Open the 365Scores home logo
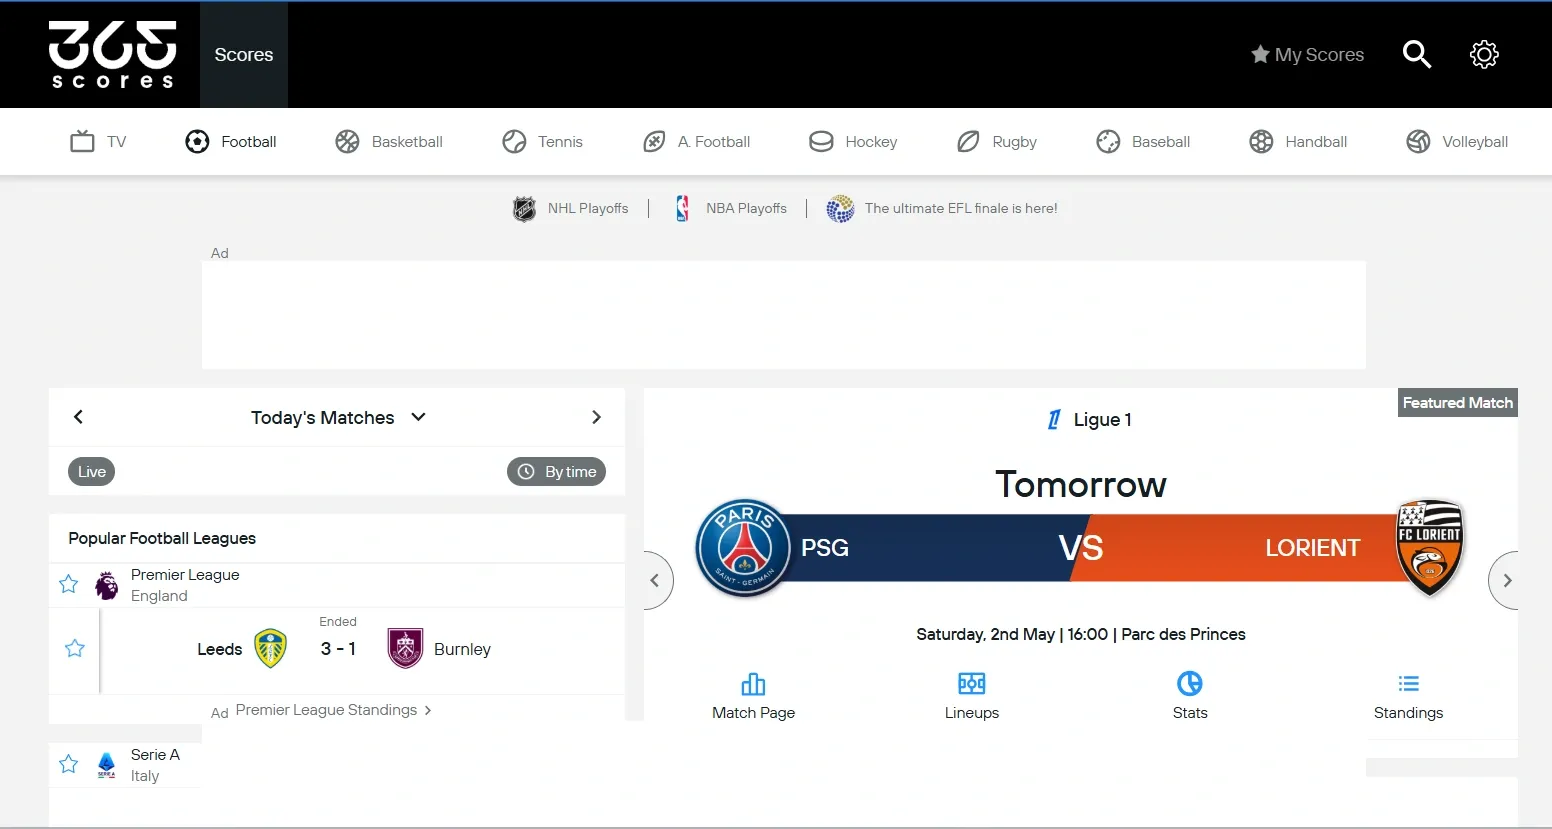The image size is (1552, 829). click(112, 55)
